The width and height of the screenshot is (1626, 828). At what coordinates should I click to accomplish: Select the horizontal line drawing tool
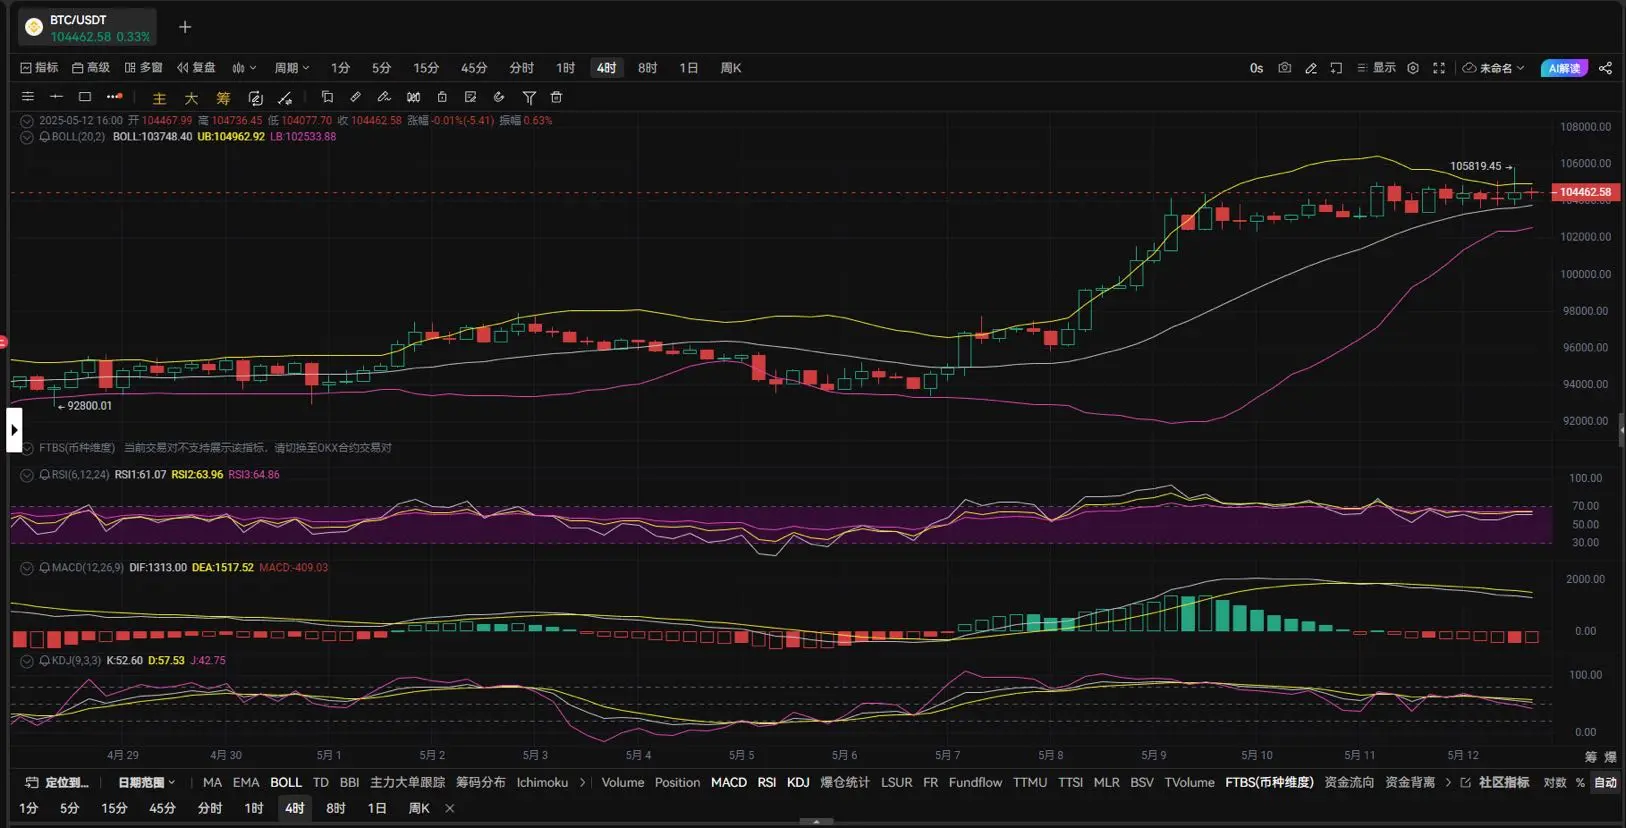tap(56, 97)
